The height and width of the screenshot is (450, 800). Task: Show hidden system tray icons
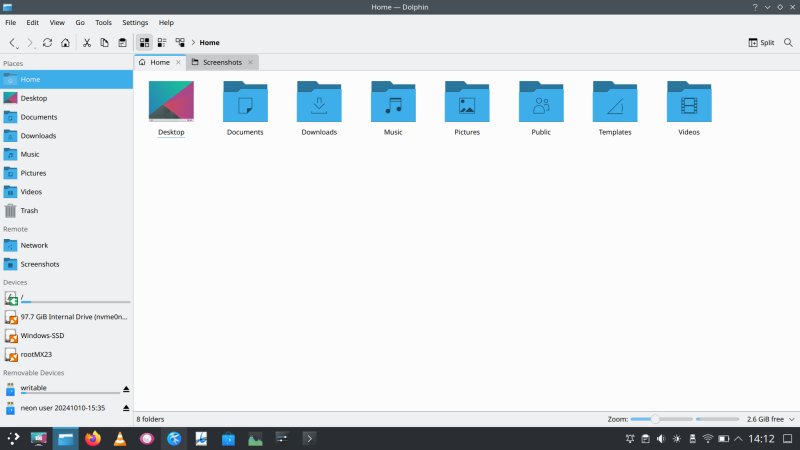[740, 438]
